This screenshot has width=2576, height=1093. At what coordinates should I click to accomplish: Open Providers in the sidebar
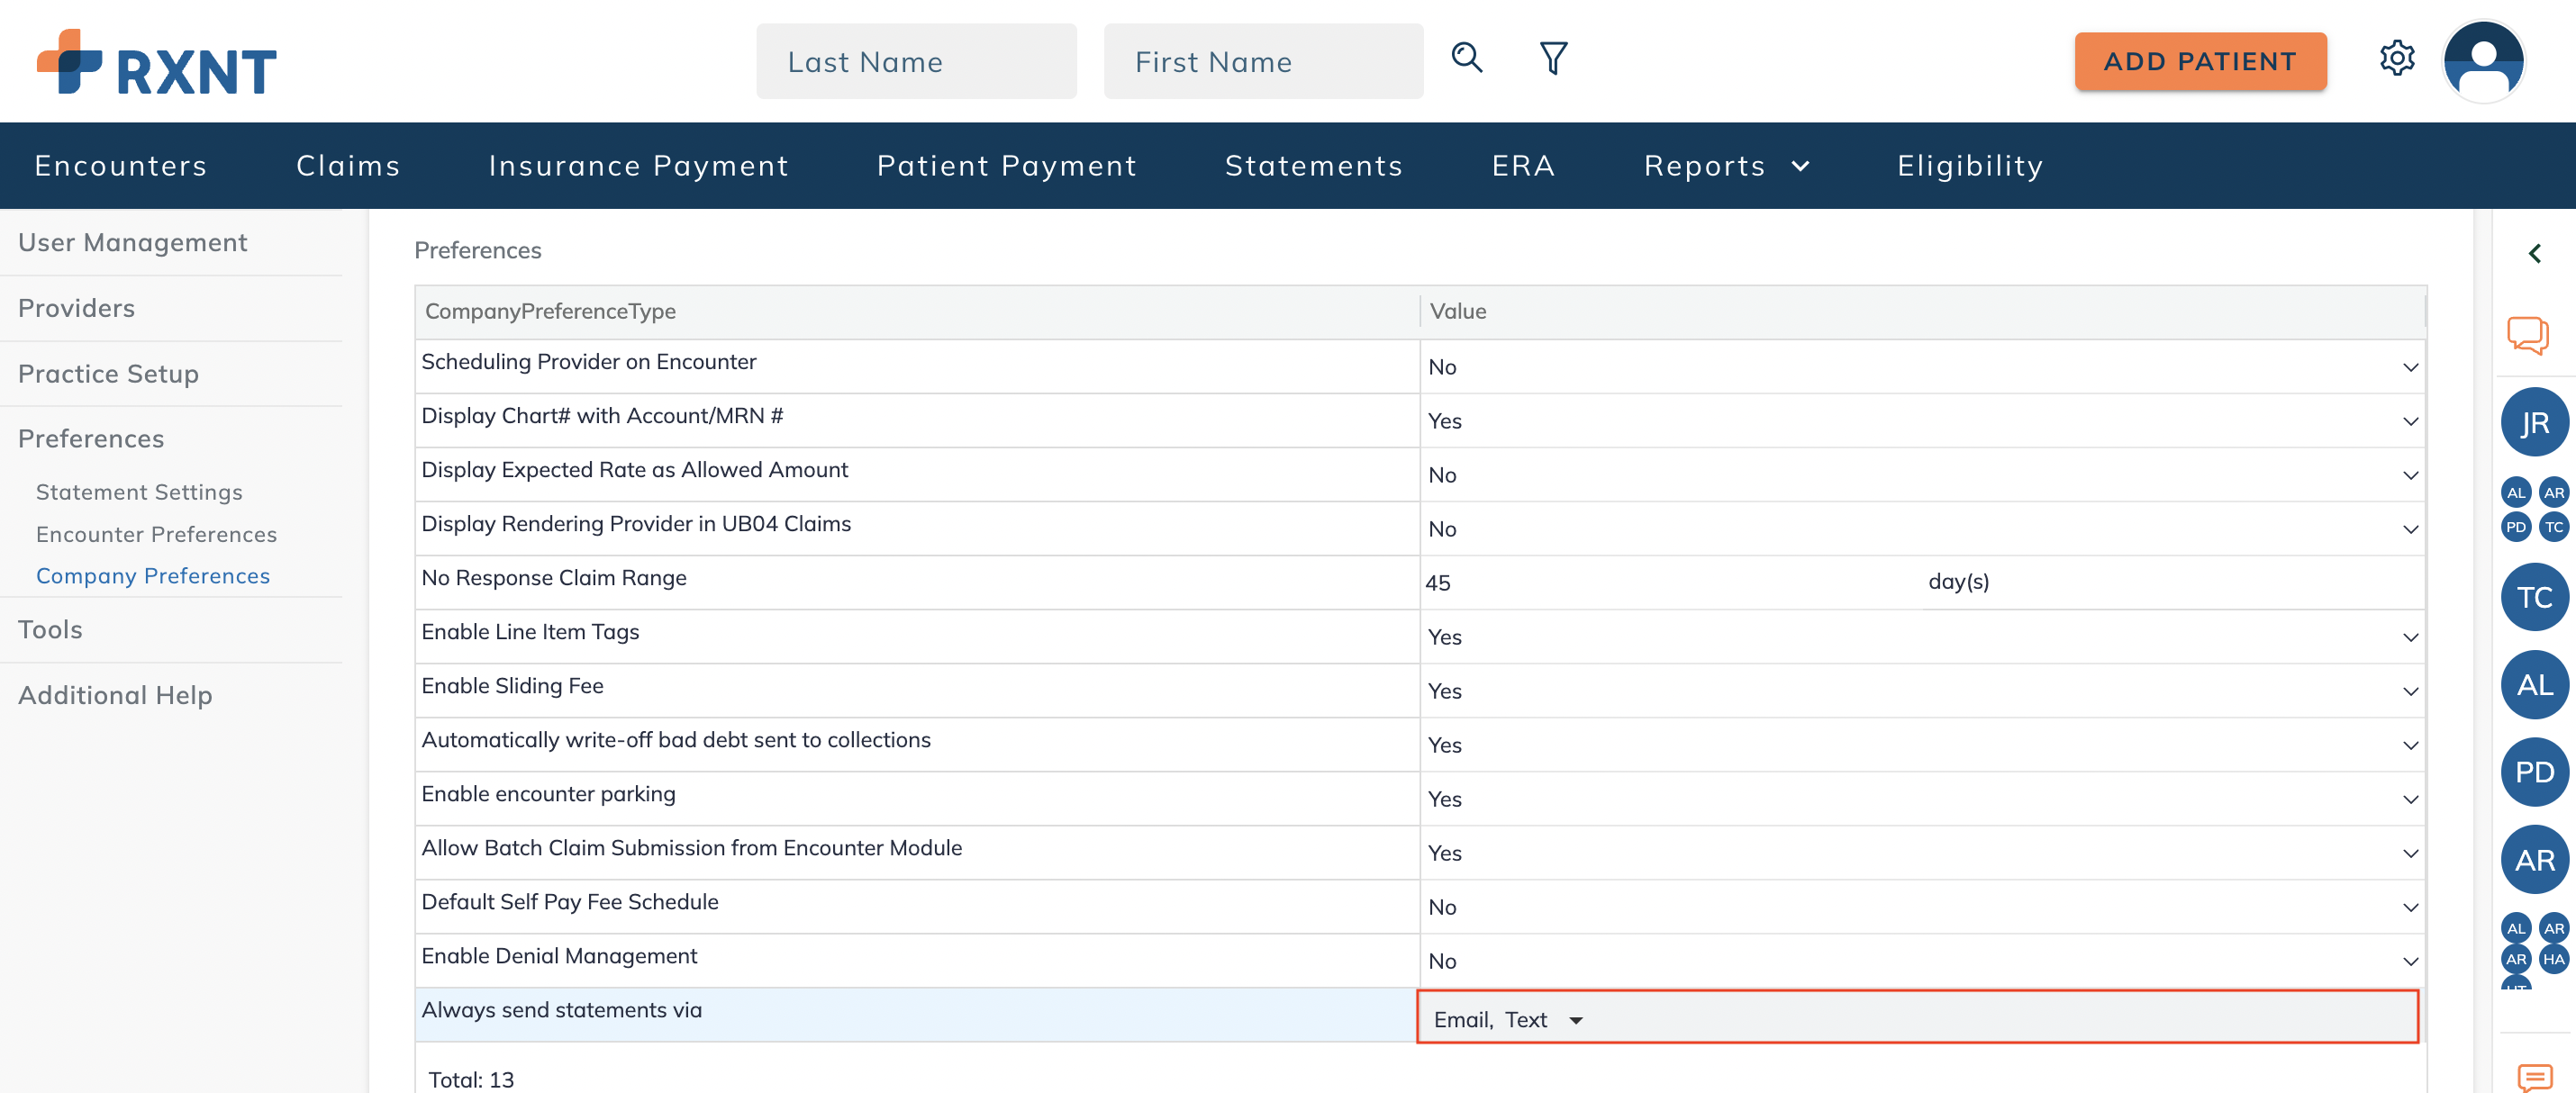pyautogui.click(x=76, y=308)
